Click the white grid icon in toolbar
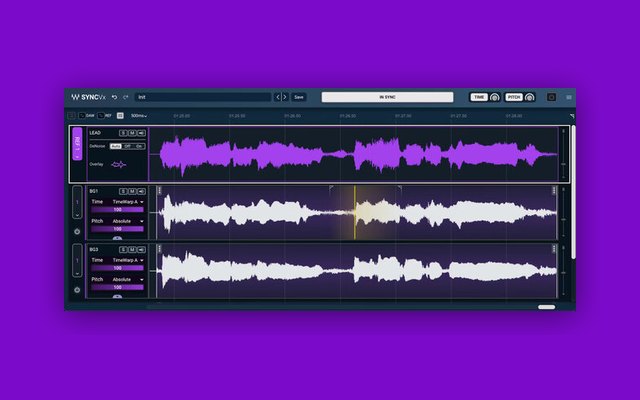Image resolution: width=640 pixels, height=400 pixels. (x=120, y=116)
